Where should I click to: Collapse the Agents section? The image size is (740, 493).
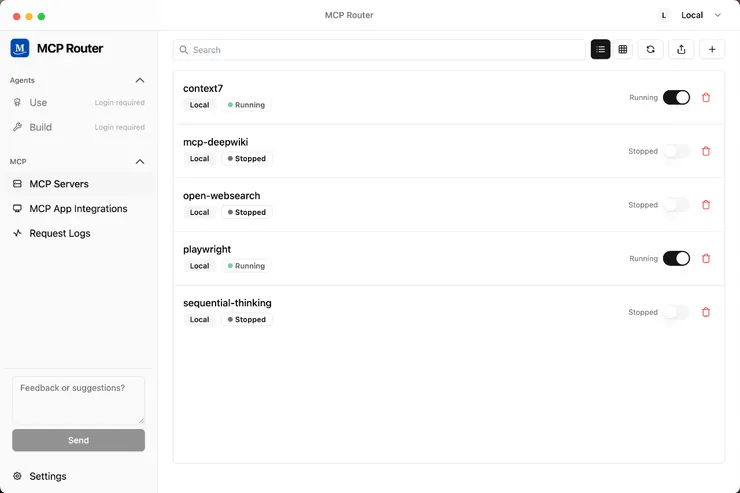click(140, 80)
